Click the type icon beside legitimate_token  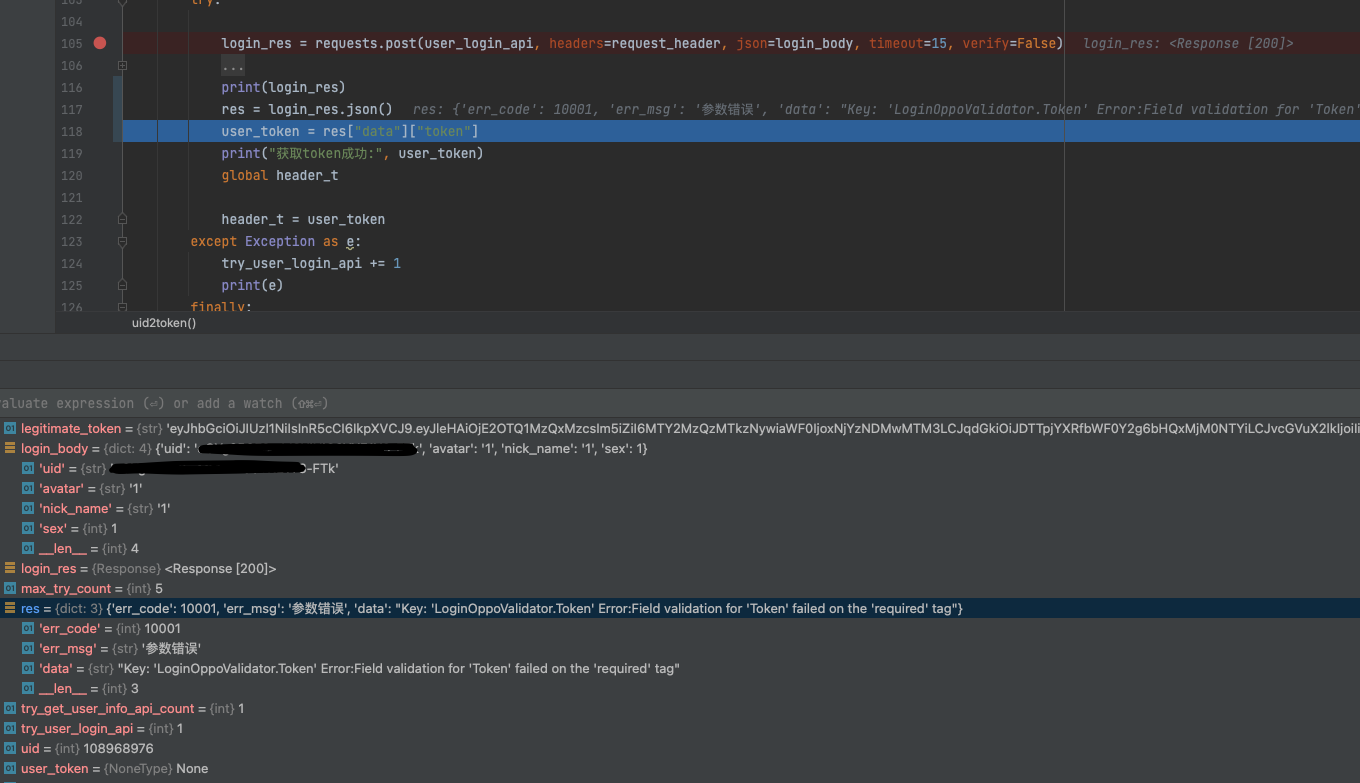pos(9,428)
